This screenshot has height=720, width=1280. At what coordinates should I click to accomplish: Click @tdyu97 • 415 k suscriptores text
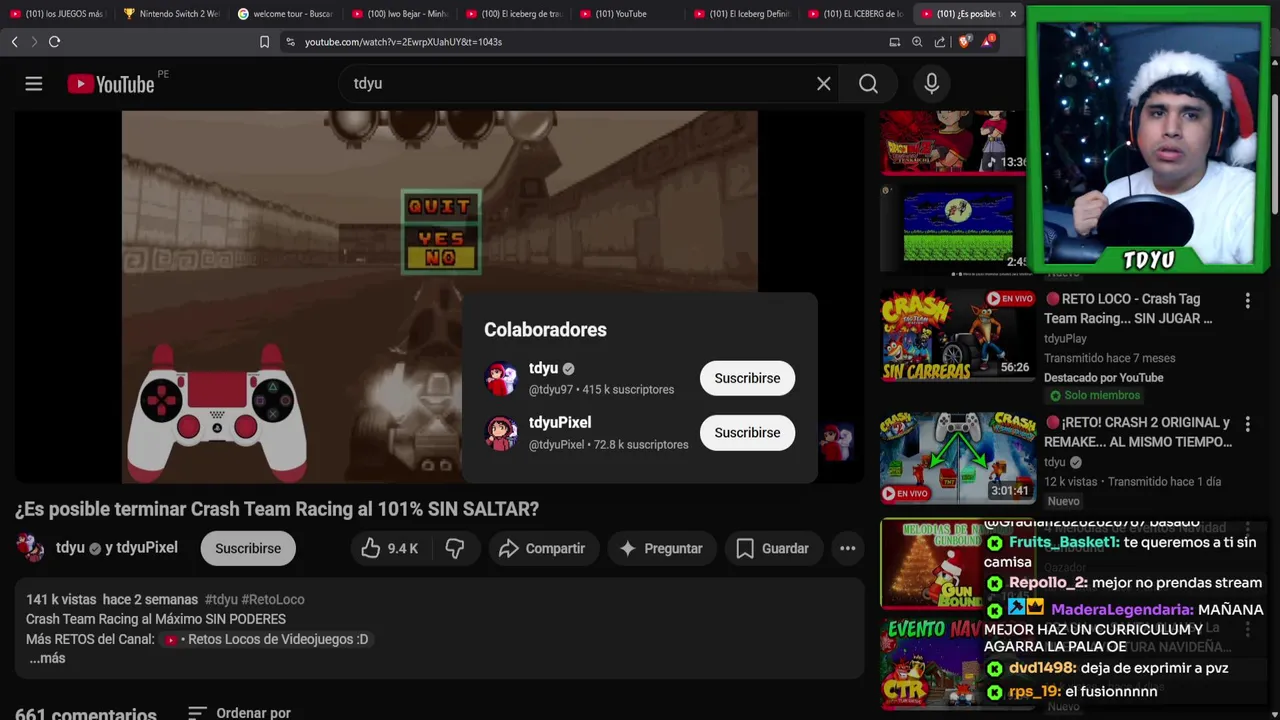click(x=601, y=389)
